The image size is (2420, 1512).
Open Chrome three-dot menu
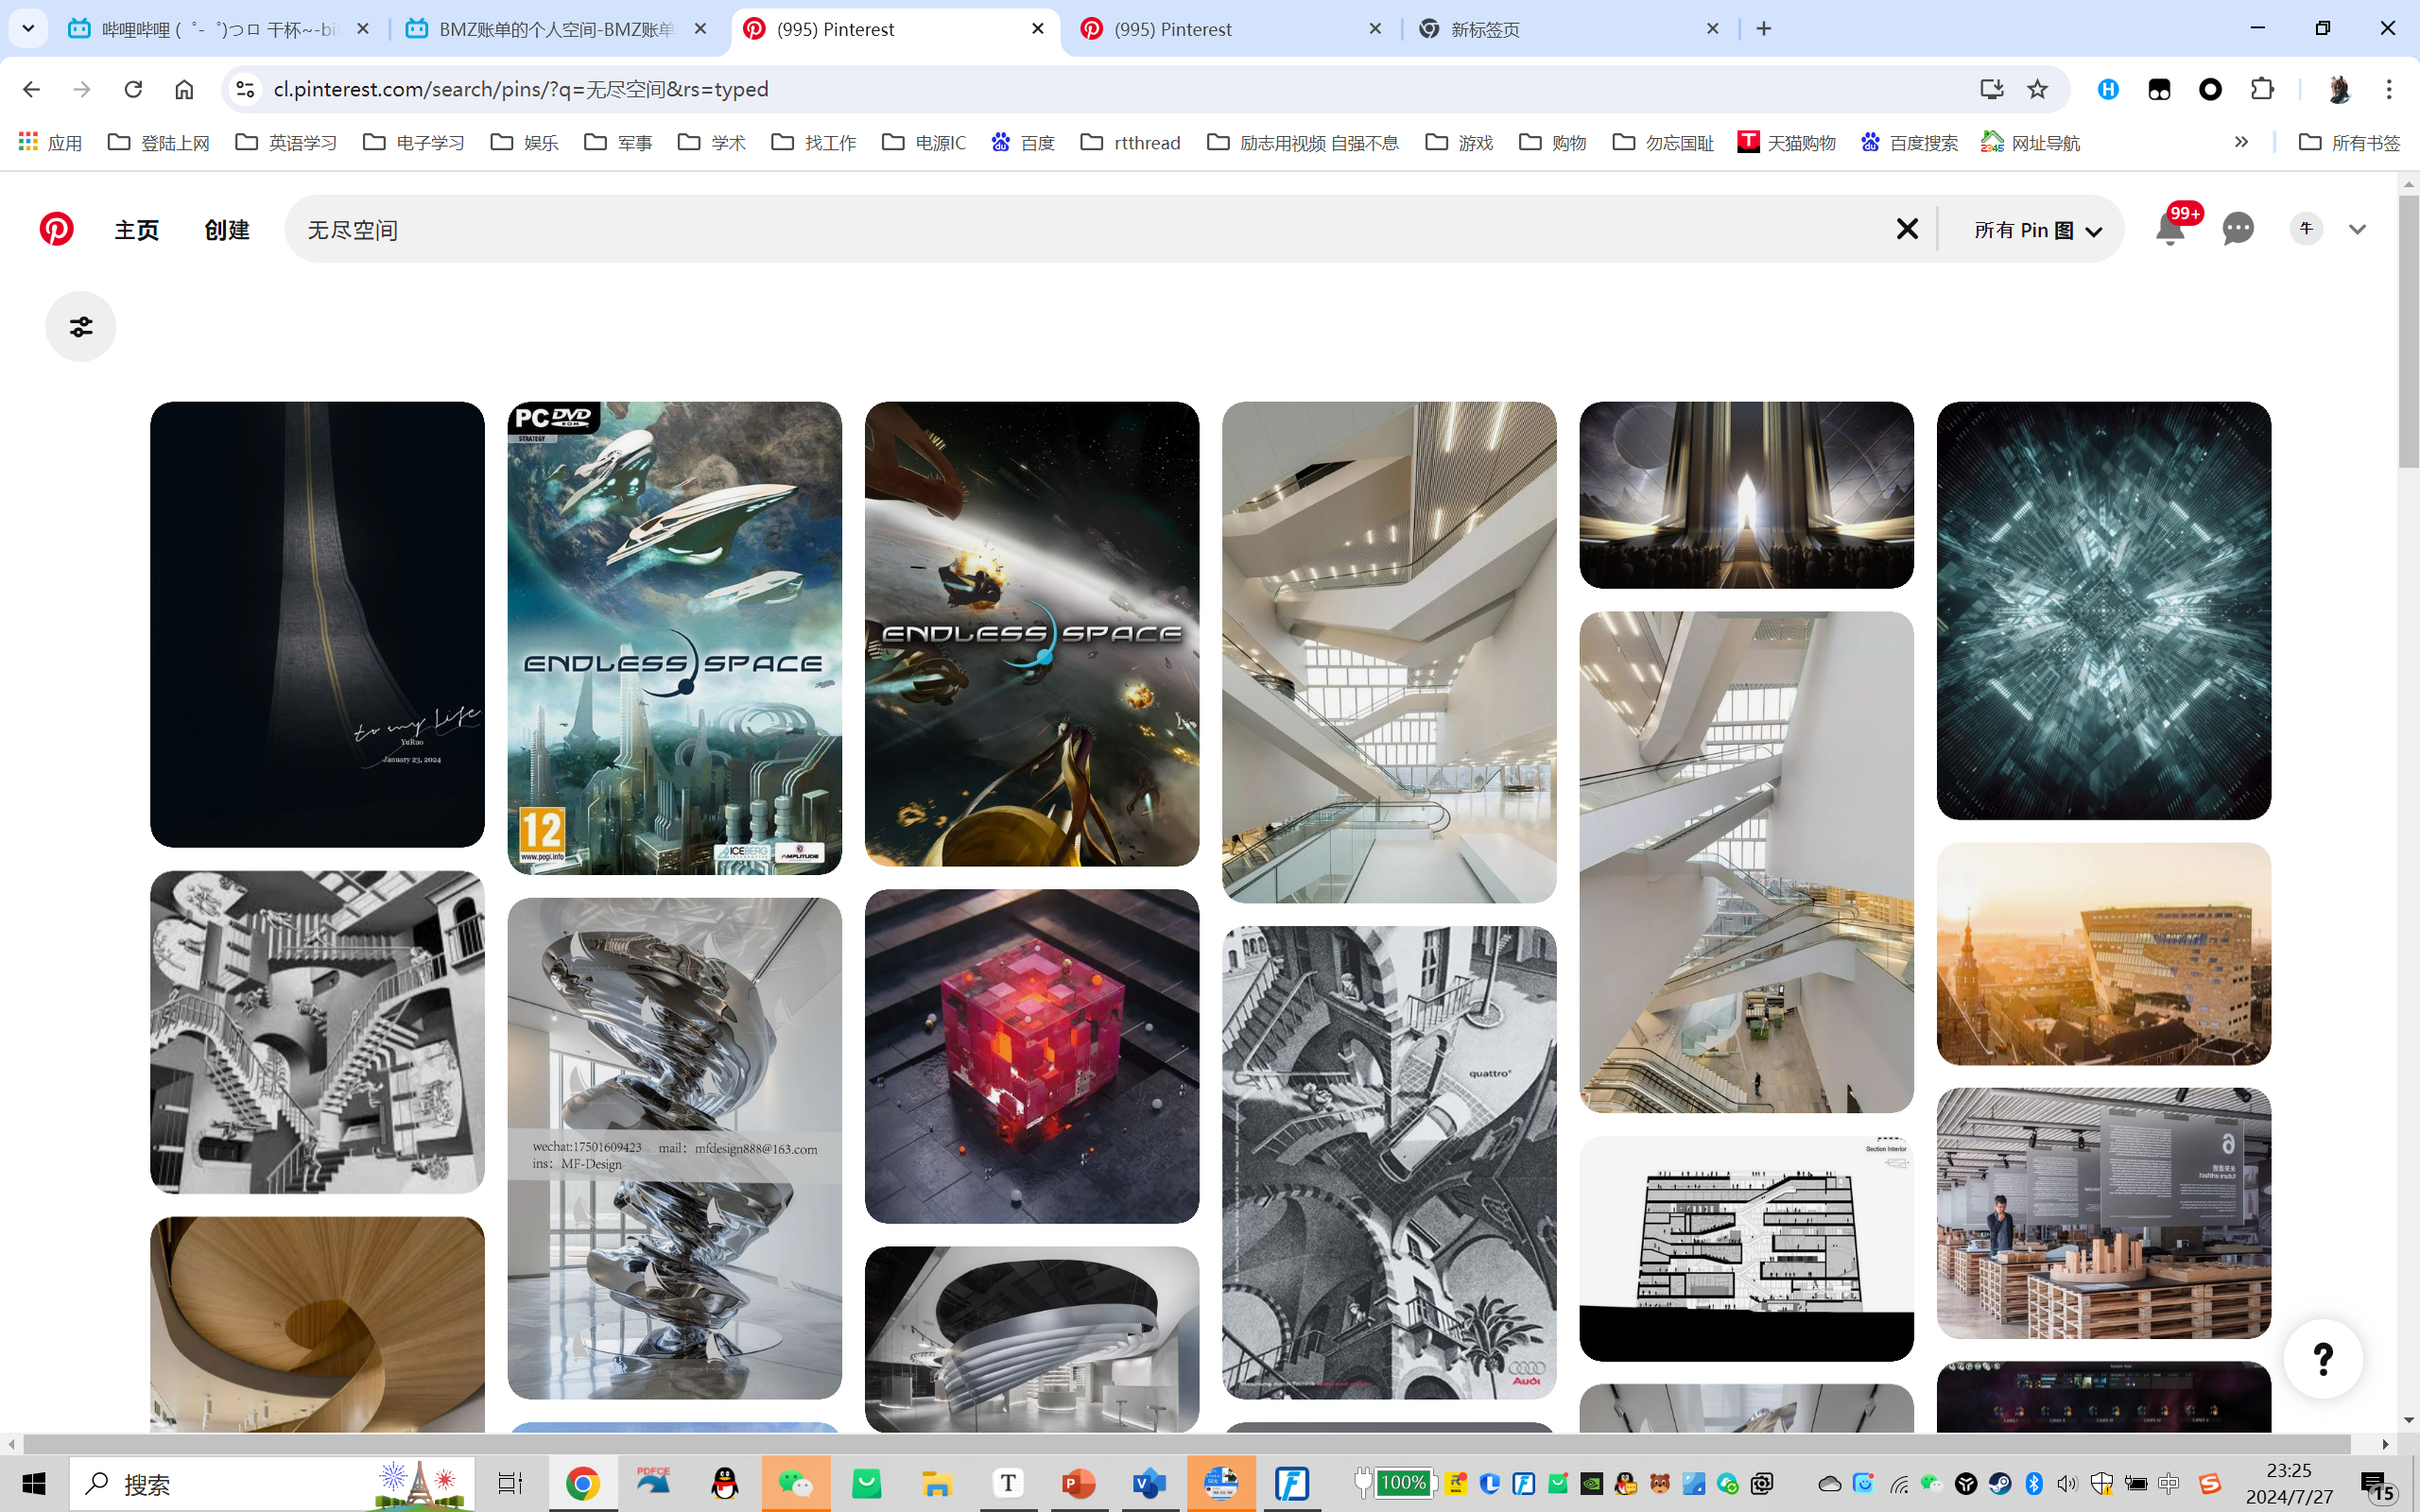tap(2389, 89)
